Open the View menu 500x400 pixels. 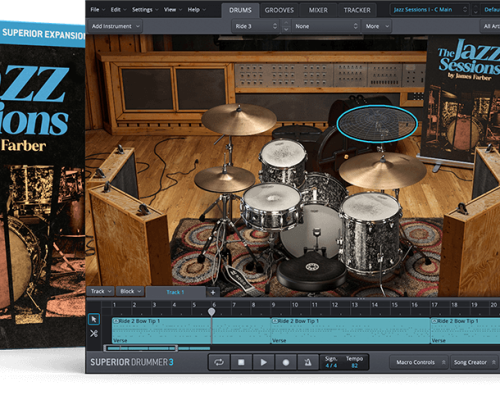point(172,10)
